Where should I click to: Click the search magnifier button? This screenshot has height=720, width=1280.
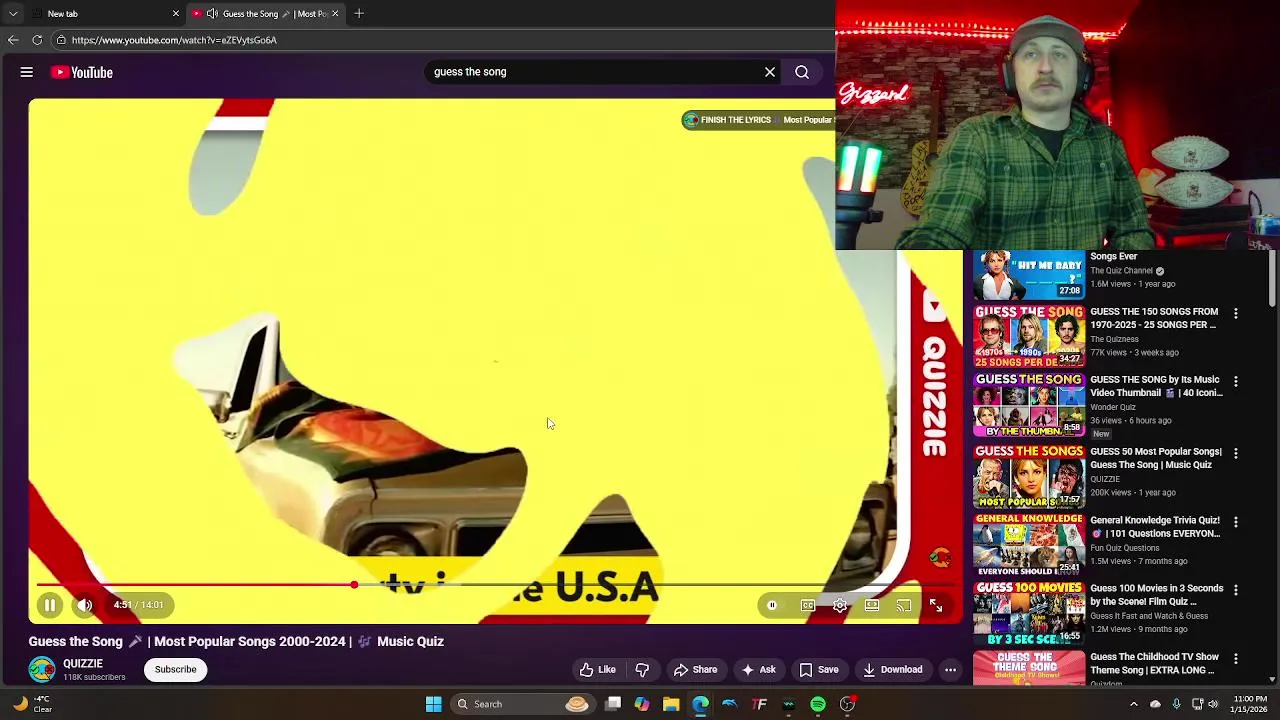(802, 72)
